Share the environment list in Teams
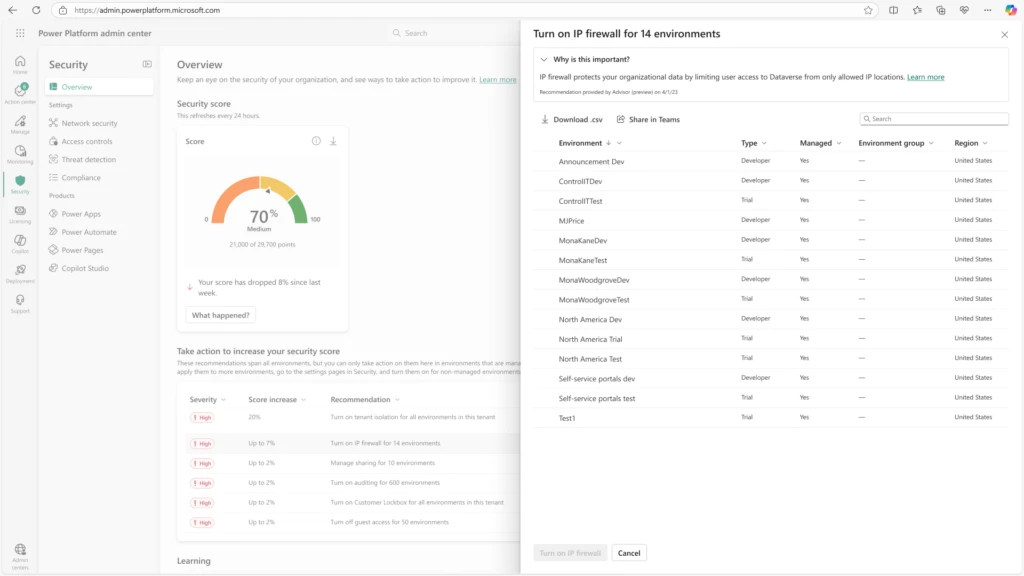1024x576 pixels. tap(647, 119)
